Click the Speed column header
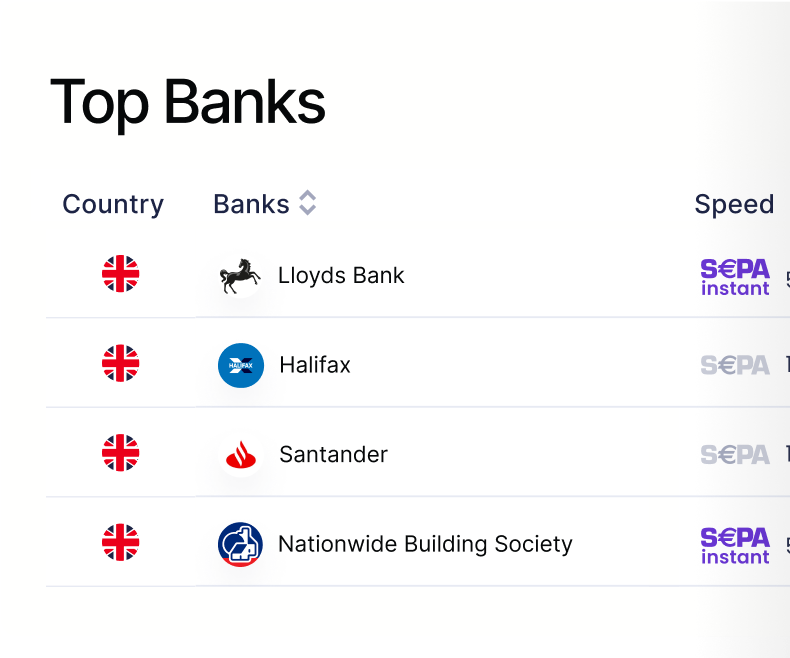Viewport: 790px width, 658px height. coord(734,205)
